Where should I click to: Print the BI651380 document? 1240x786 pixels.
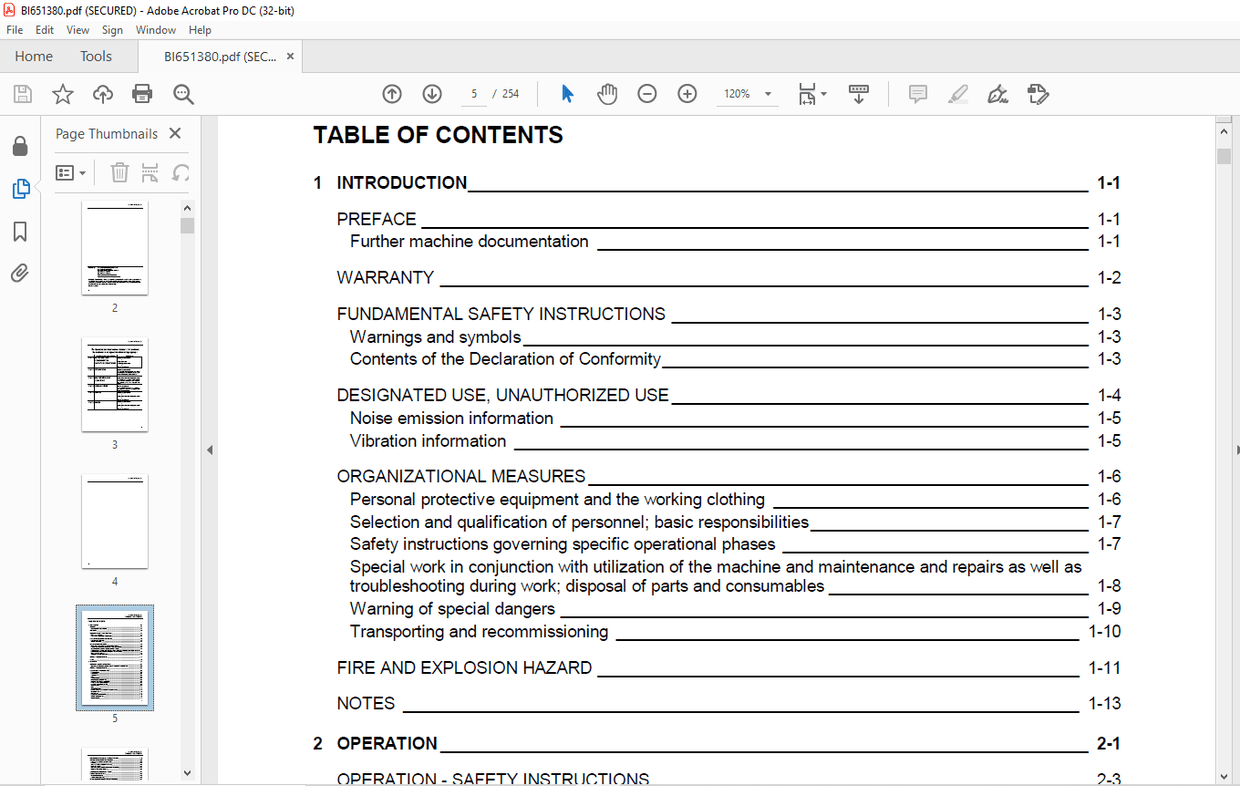tap(142, 93)
